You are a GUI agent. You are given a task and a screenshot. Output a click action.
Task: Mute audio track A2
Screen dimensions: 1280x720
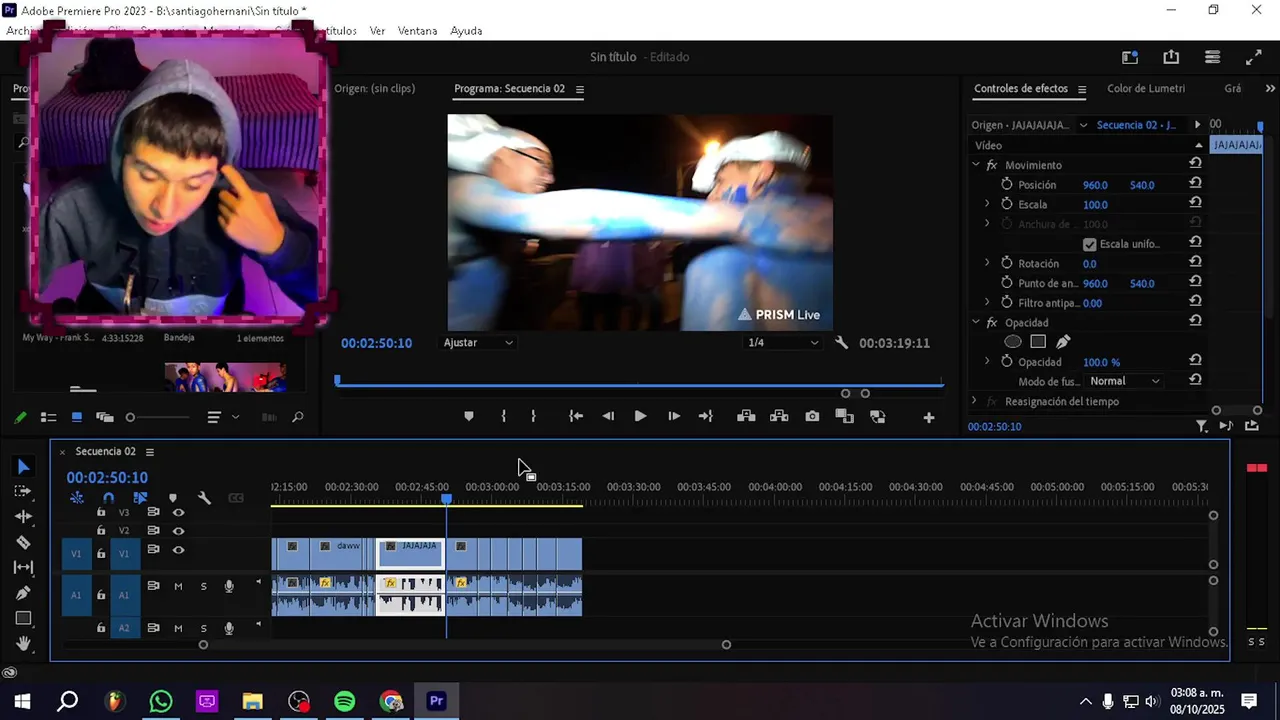178,629
